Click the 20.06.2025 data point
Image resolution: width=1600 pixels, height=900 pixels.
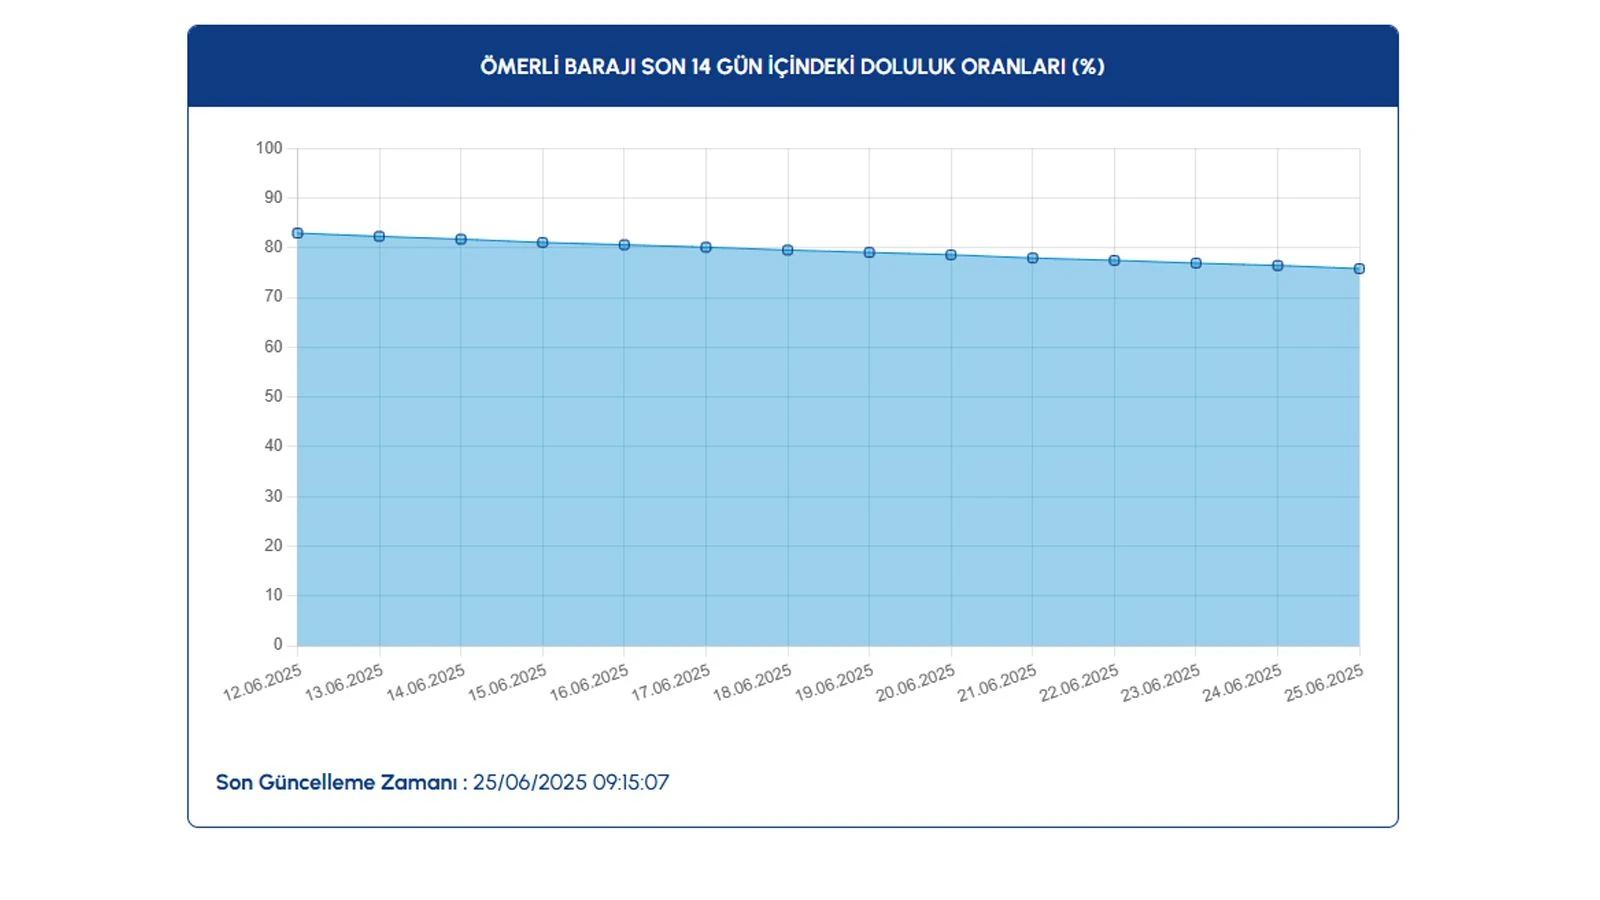pyautogui.click(x=951, y=255)
